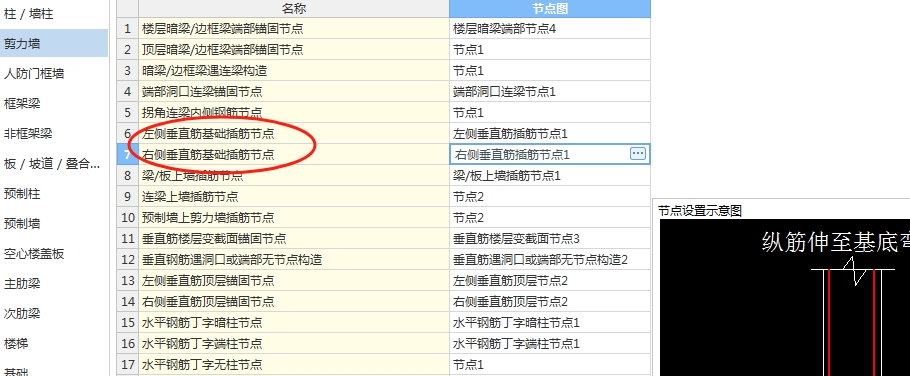Image resolution: width=910 pixels, height=376 pixels.
Task: Click row number 1 header cell
Action: click(x=127, y=28)
